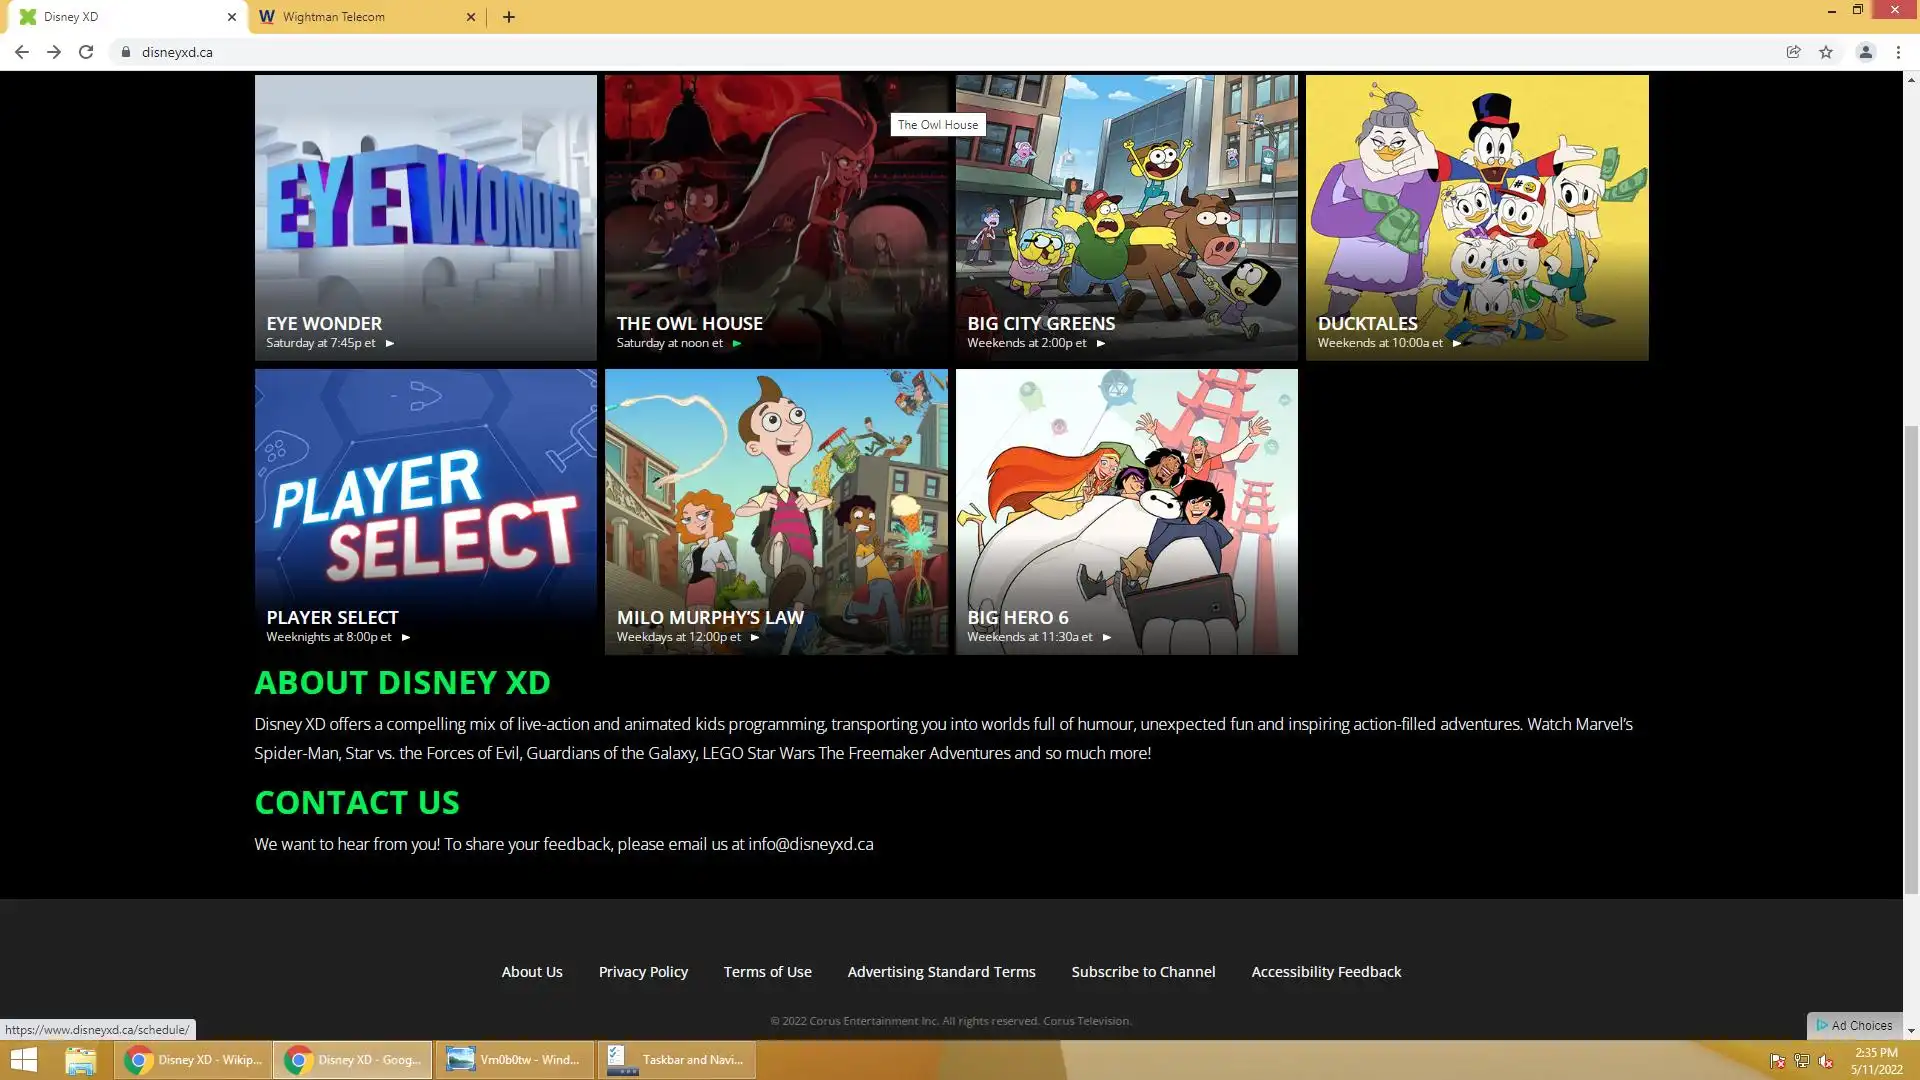Click the Ad Choices badge

click(x=1855, y=1026)
